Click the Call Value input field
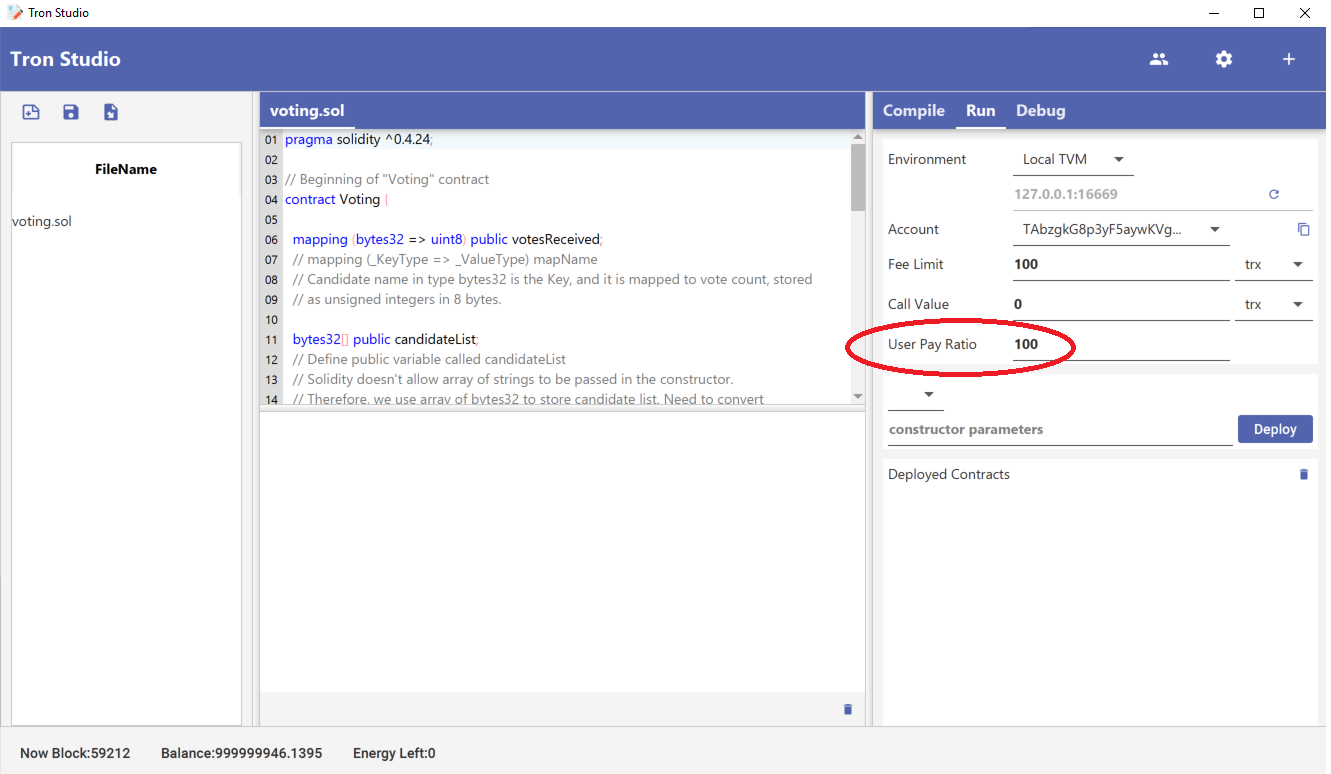 [x=1121, y=305]
